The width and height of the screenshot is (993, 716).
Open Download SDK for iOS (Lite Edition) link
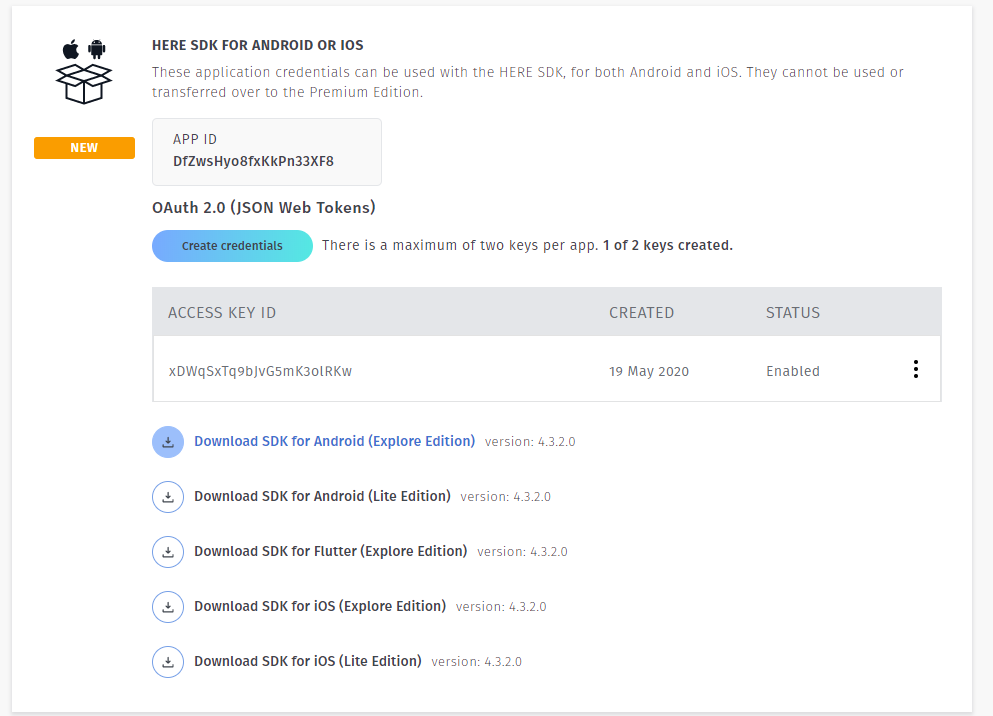point(308,662)
